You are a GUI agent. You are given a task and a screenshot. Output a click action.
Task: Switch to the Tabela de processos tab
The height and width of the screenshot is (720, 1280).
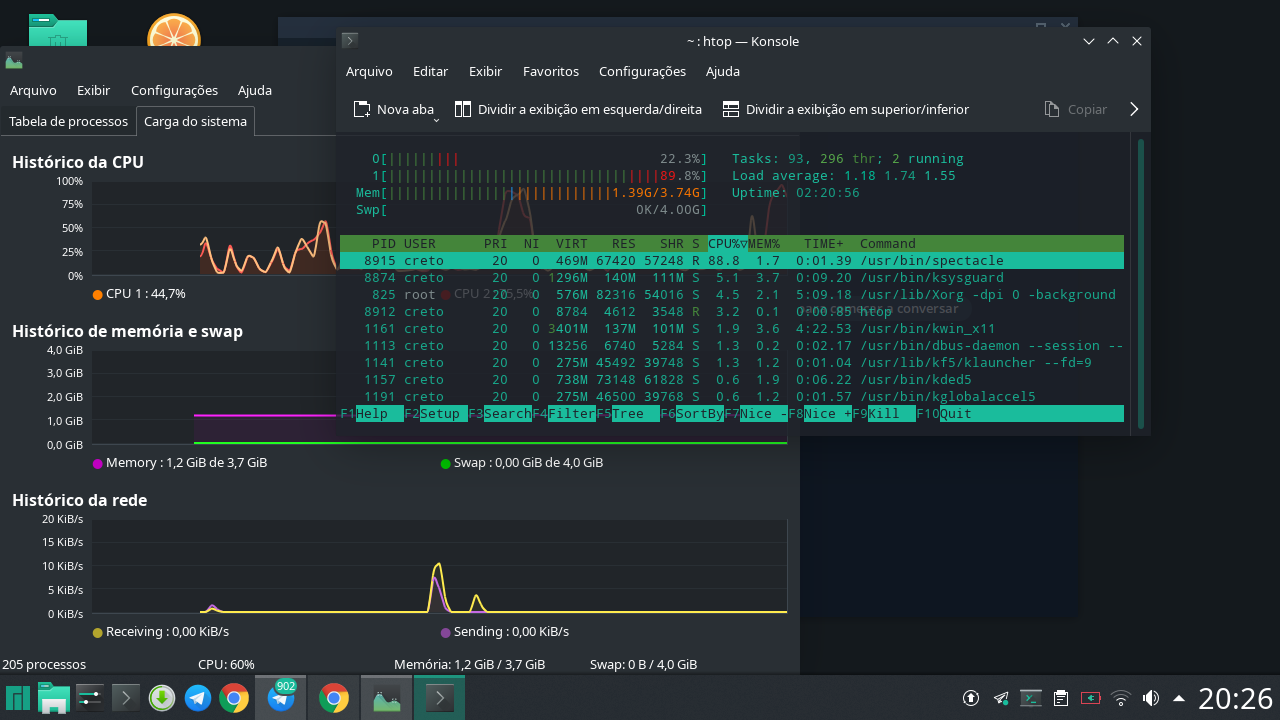pyautogui.click(x=68, y=122)
